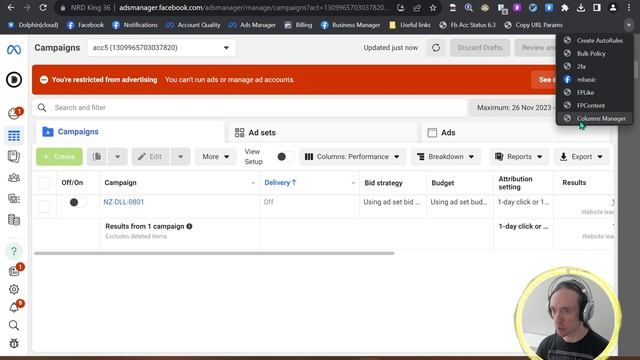Open the NZ-DLL-0801 campaign link
This screenshot has width=640, height=360.
point(124,202)
